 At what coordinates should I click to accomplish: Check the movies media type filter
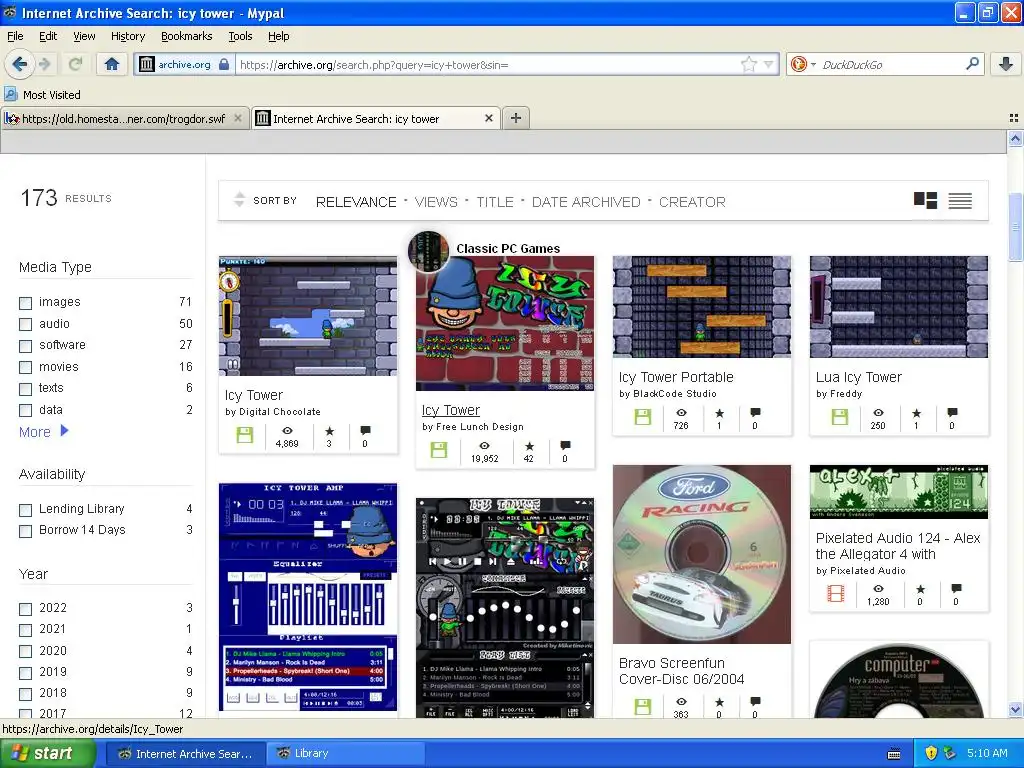pyautogui.click(x=25, y=368)
